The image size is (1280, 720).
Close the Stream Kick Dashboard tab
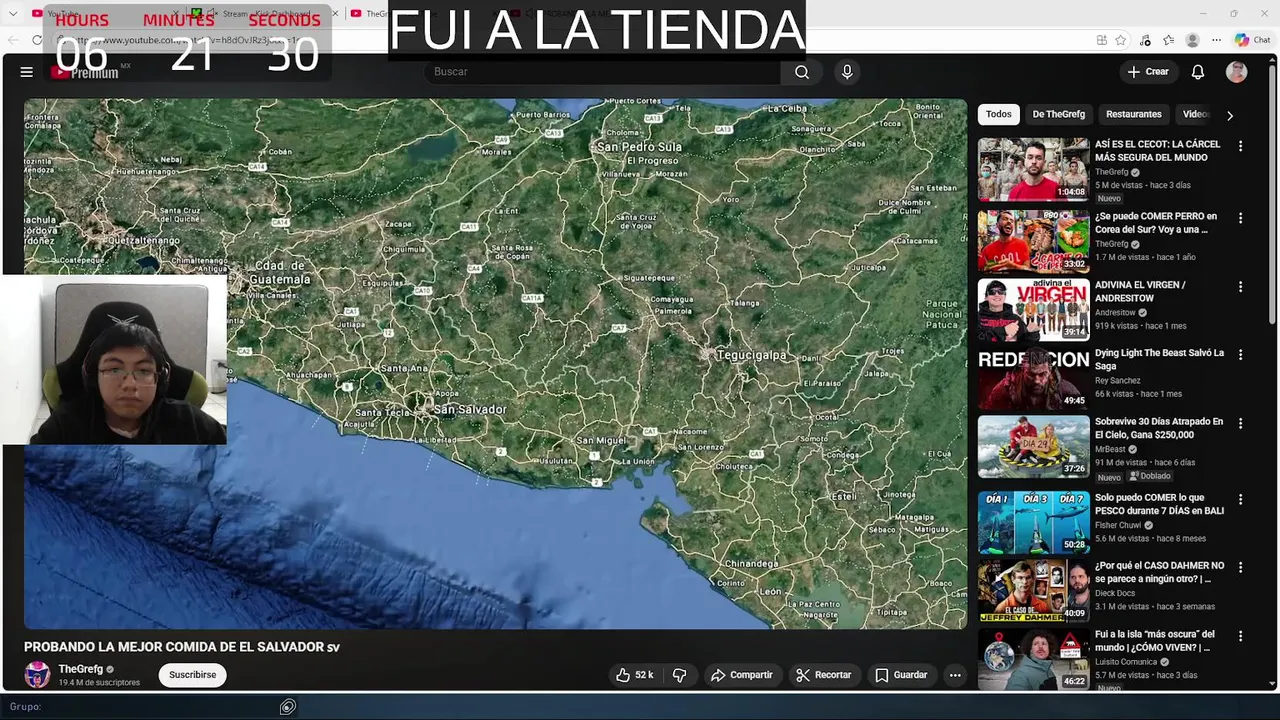(x=334, y=14)
